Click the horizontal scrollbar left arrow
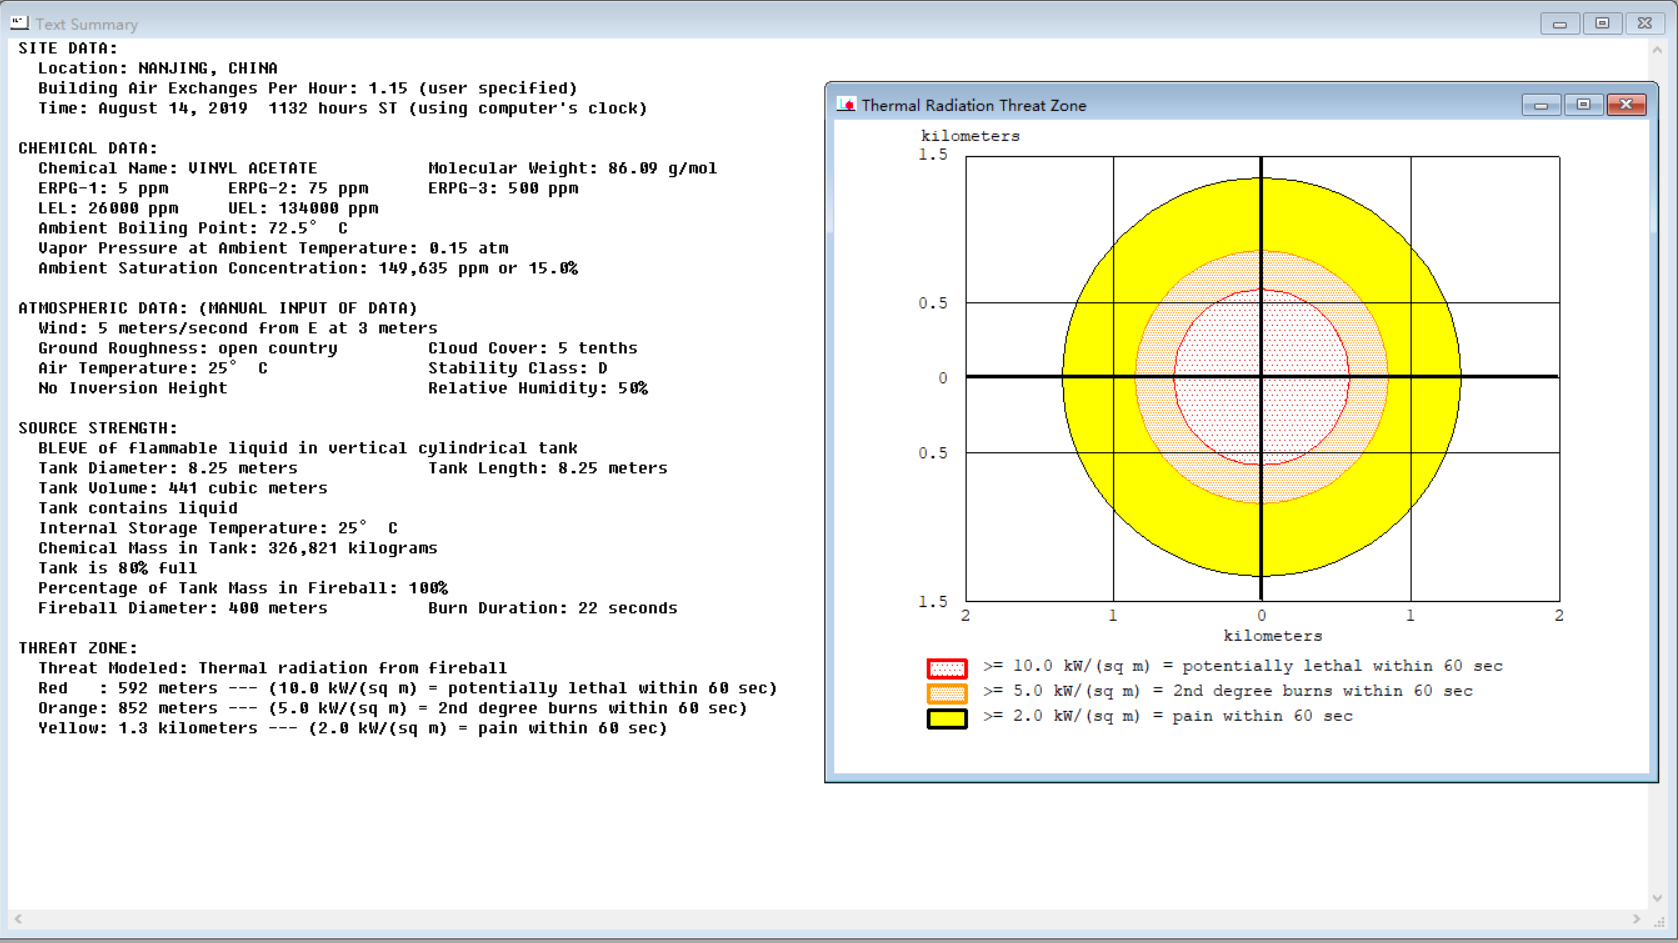Viewport: 1678px width, 943px height. pyautogui.click(x=18, y=918)
